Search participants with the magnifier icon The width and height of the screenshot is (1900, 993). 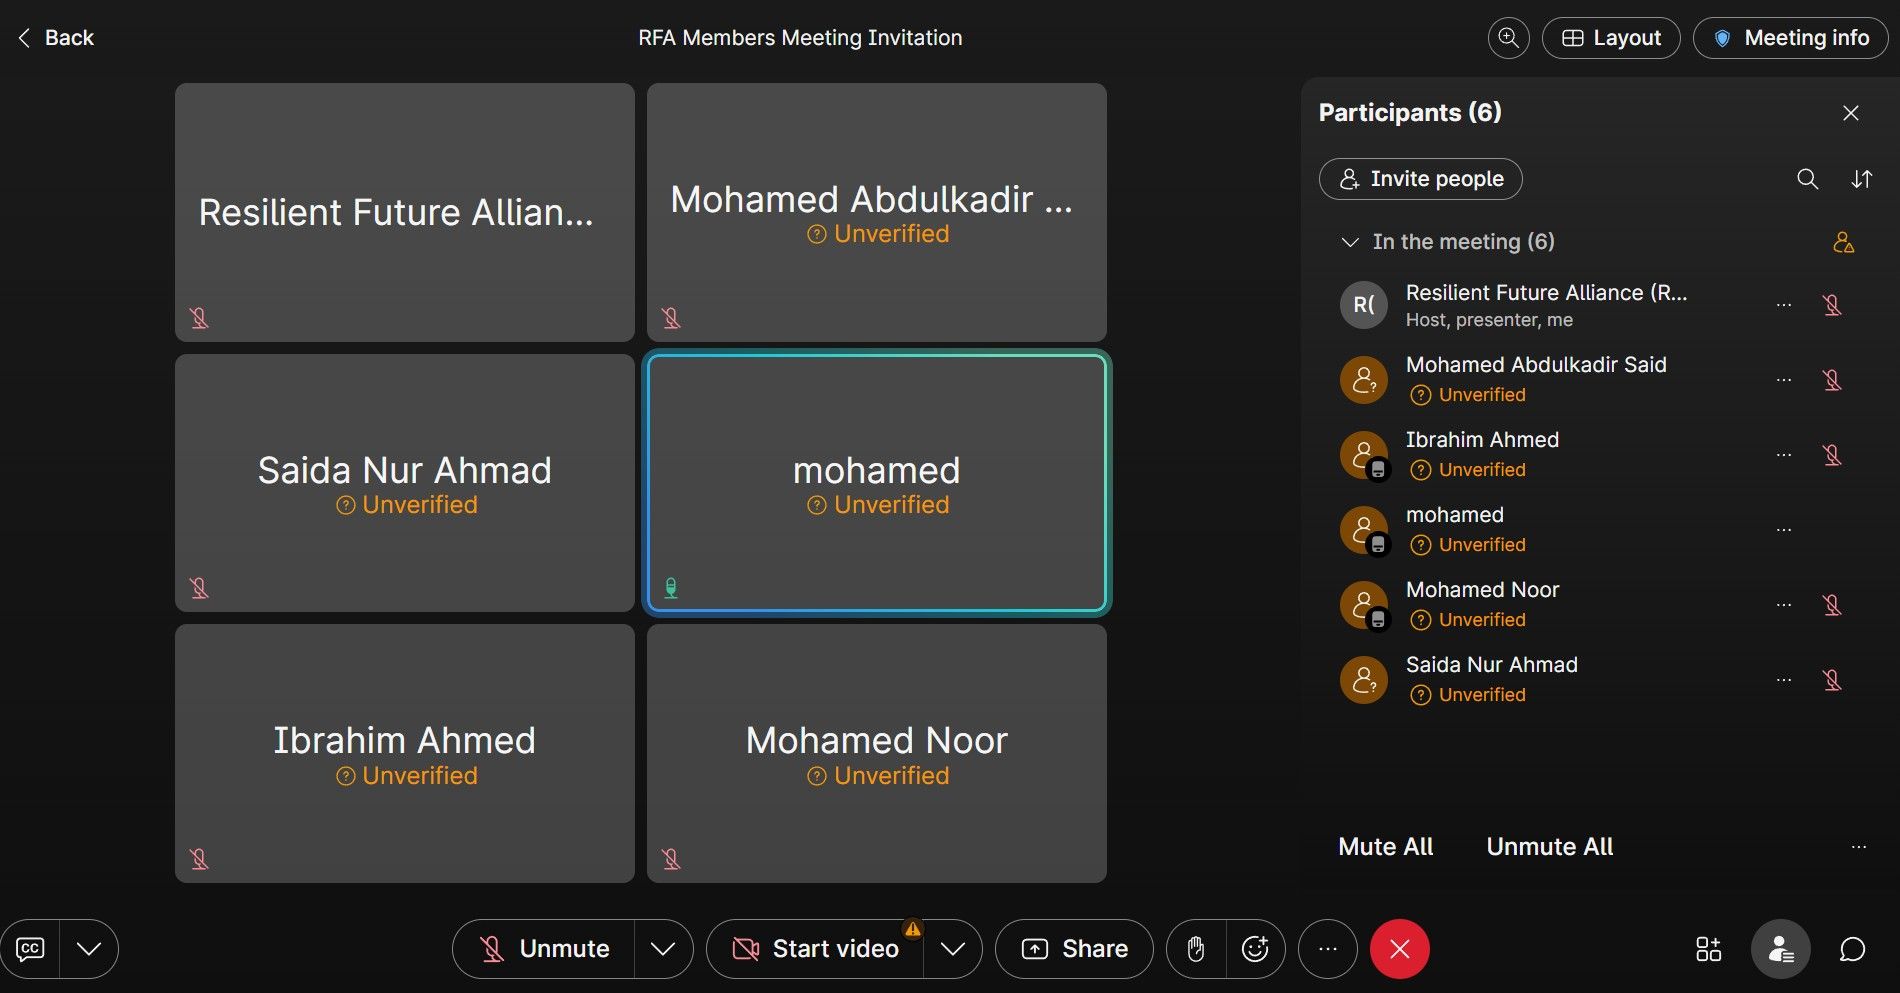coord(1807,179)
